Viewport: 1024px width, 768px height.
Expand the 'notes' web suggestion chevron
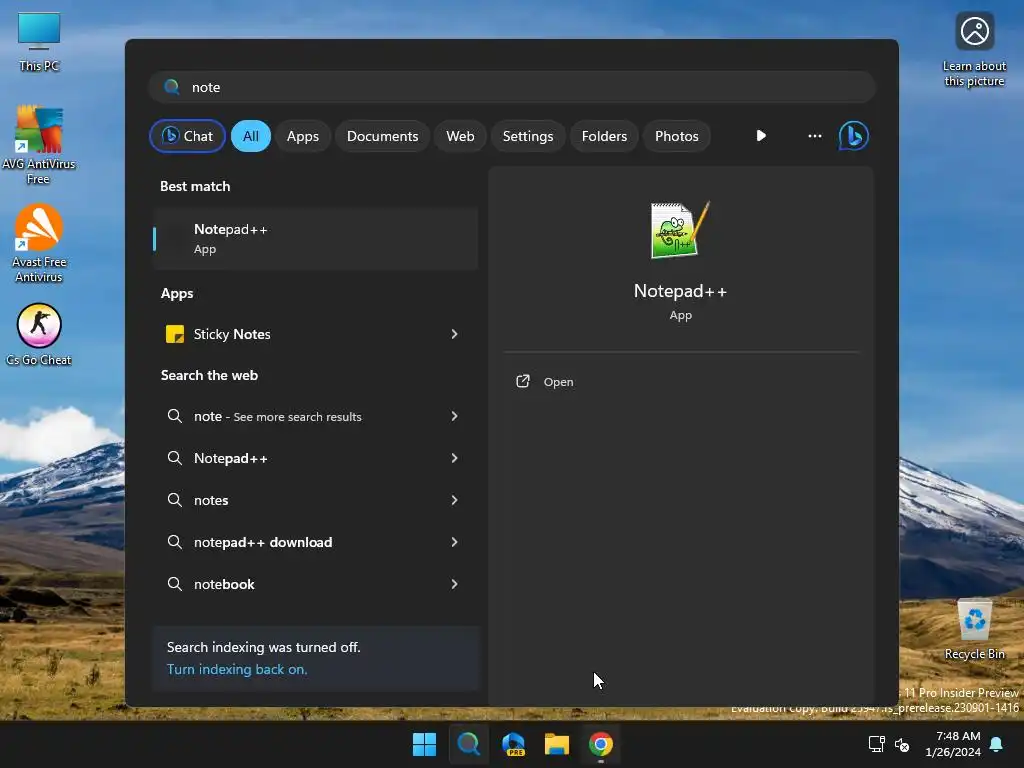tap(454, 500)
